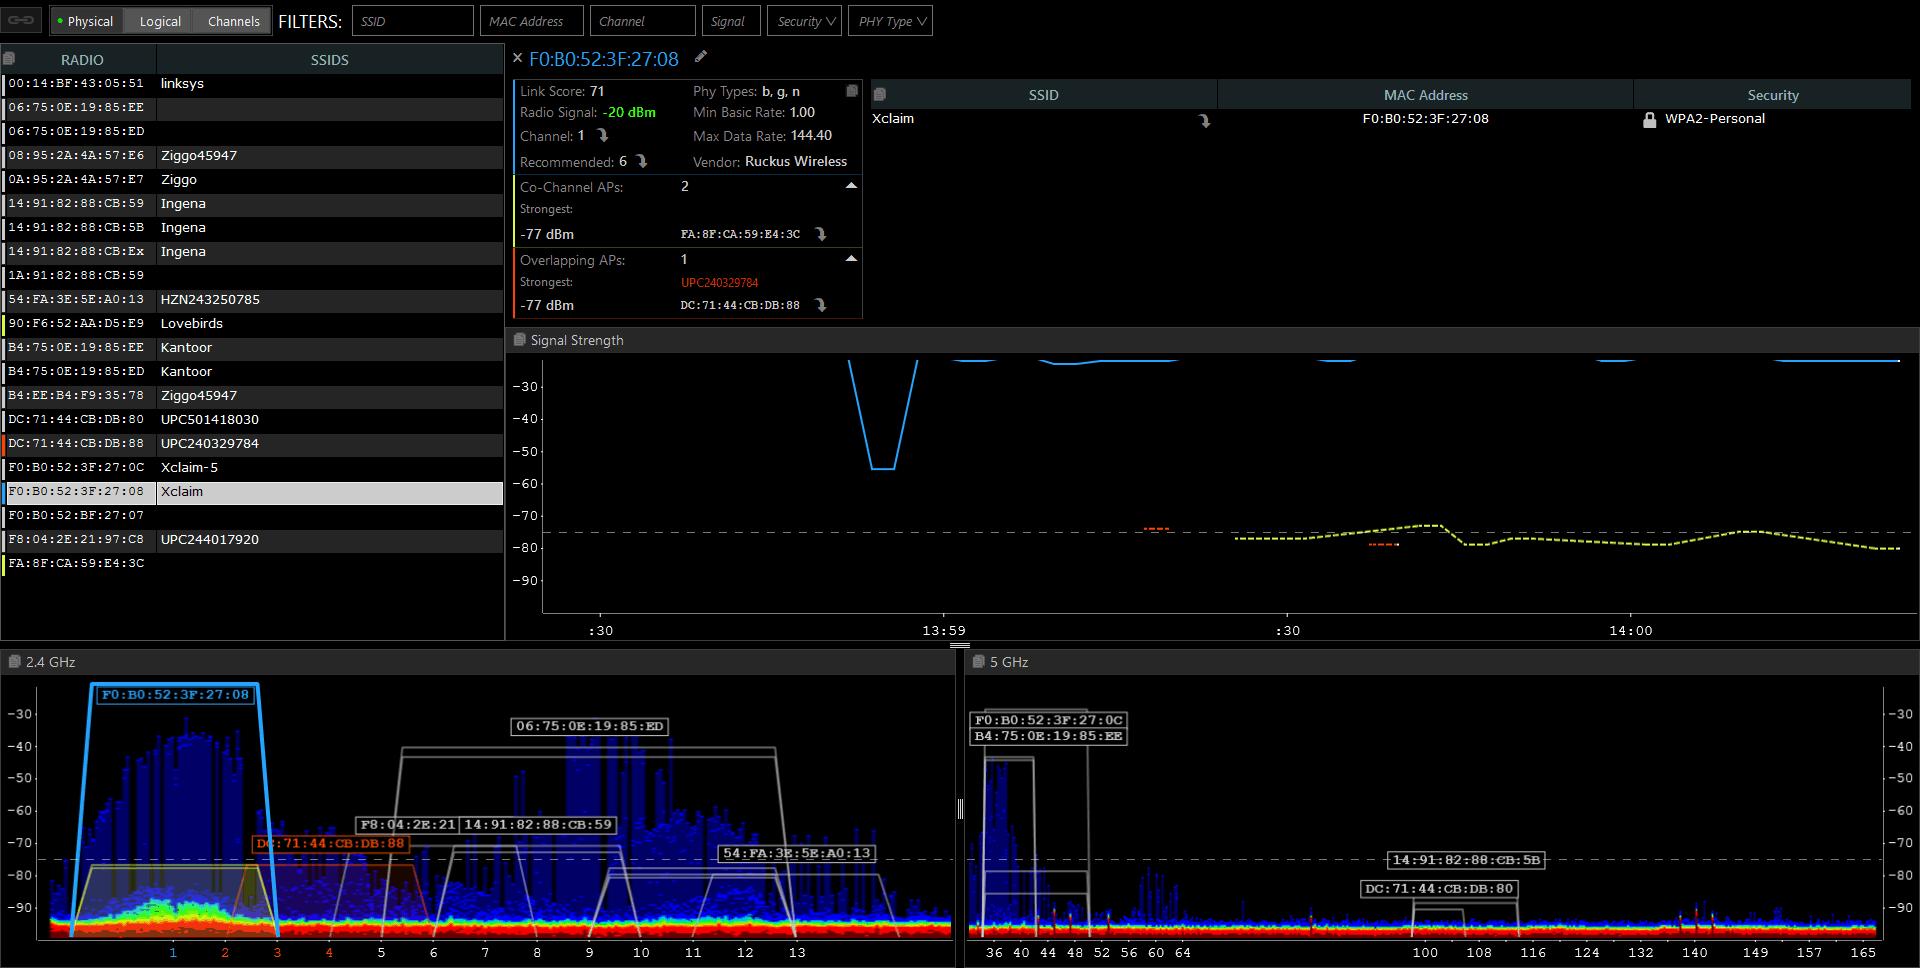Open the PHY Type filter dropdown
Screen dimensions: 1920x968
(890, 21)
